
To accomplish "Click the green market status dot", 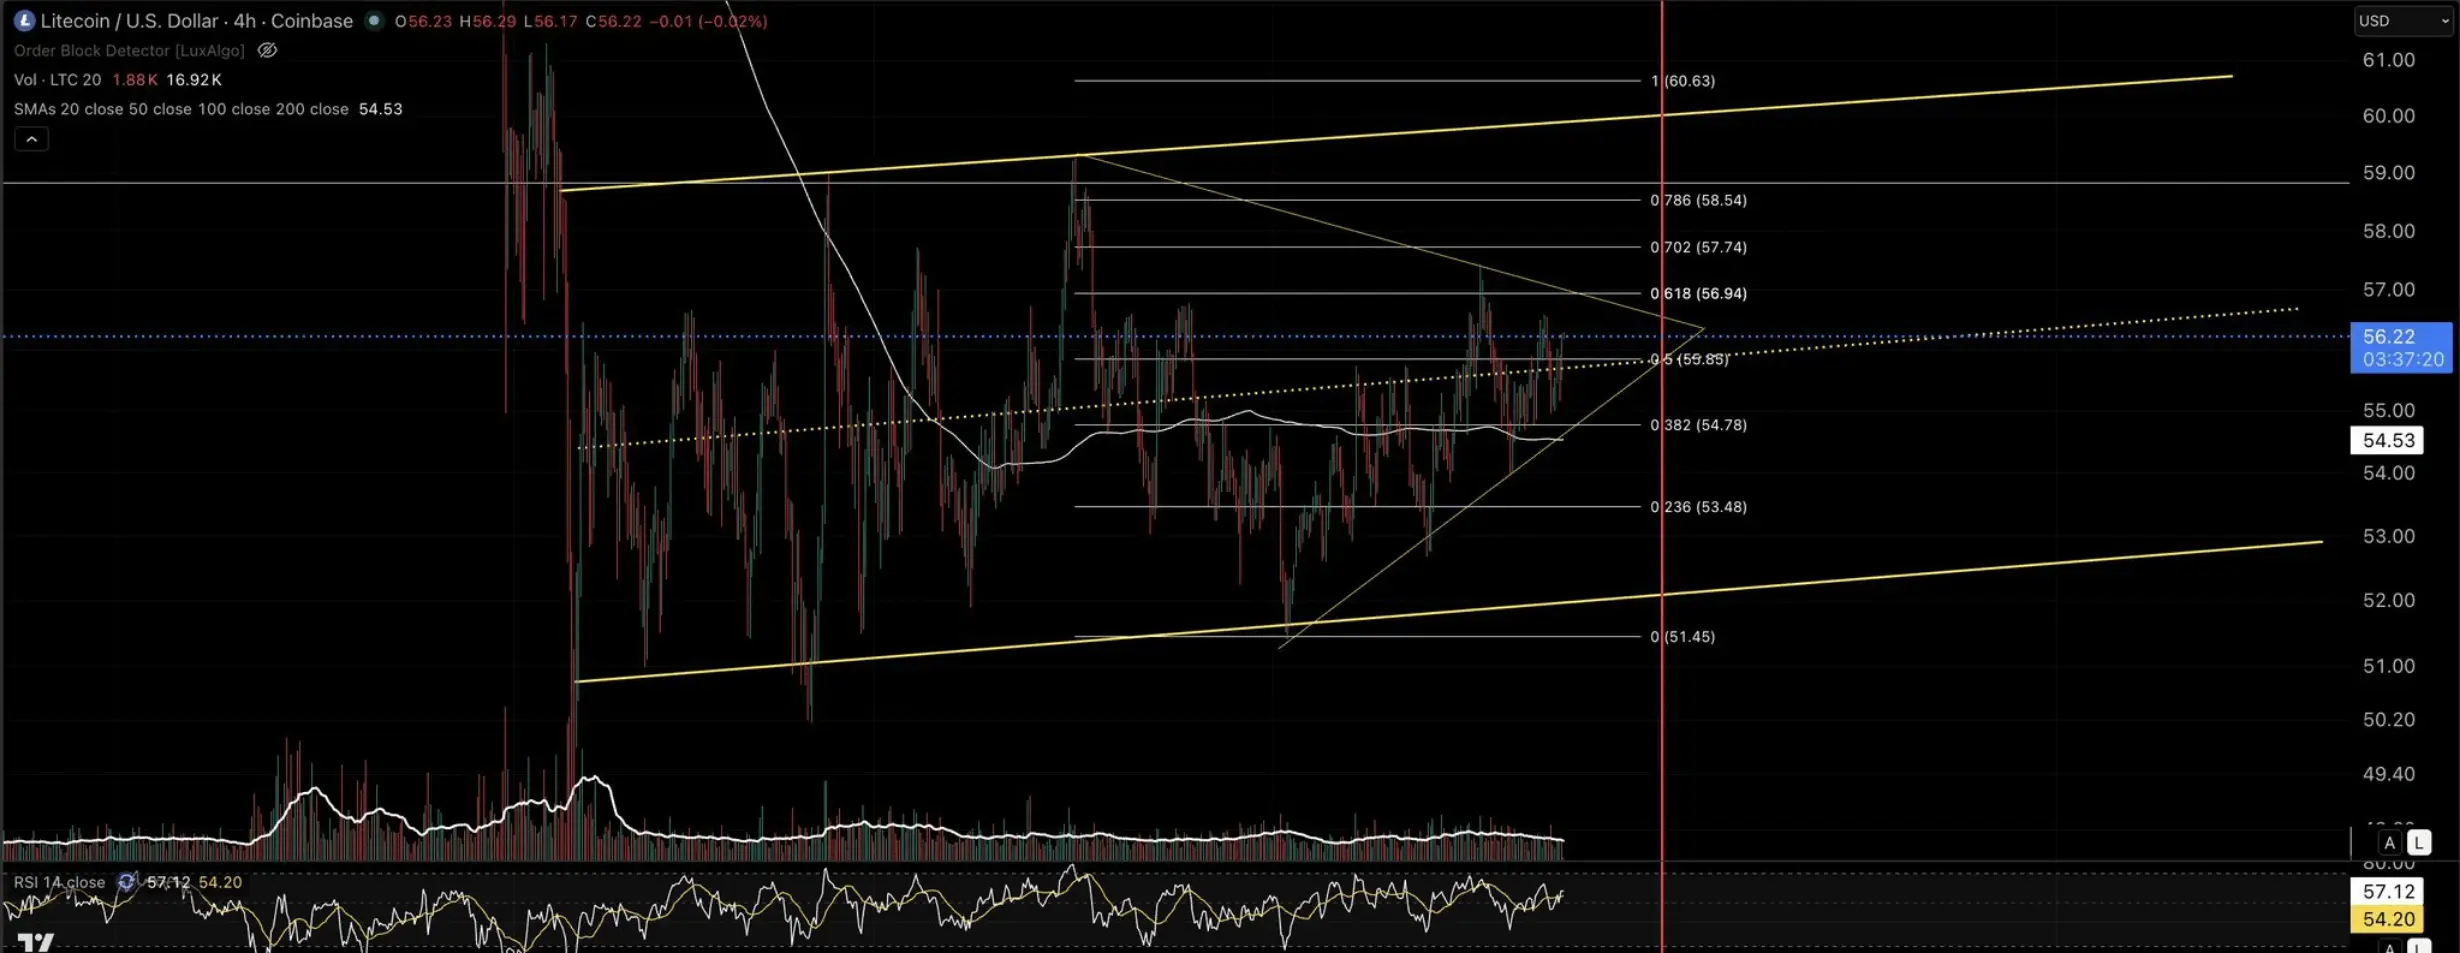I will coord(374,20).
